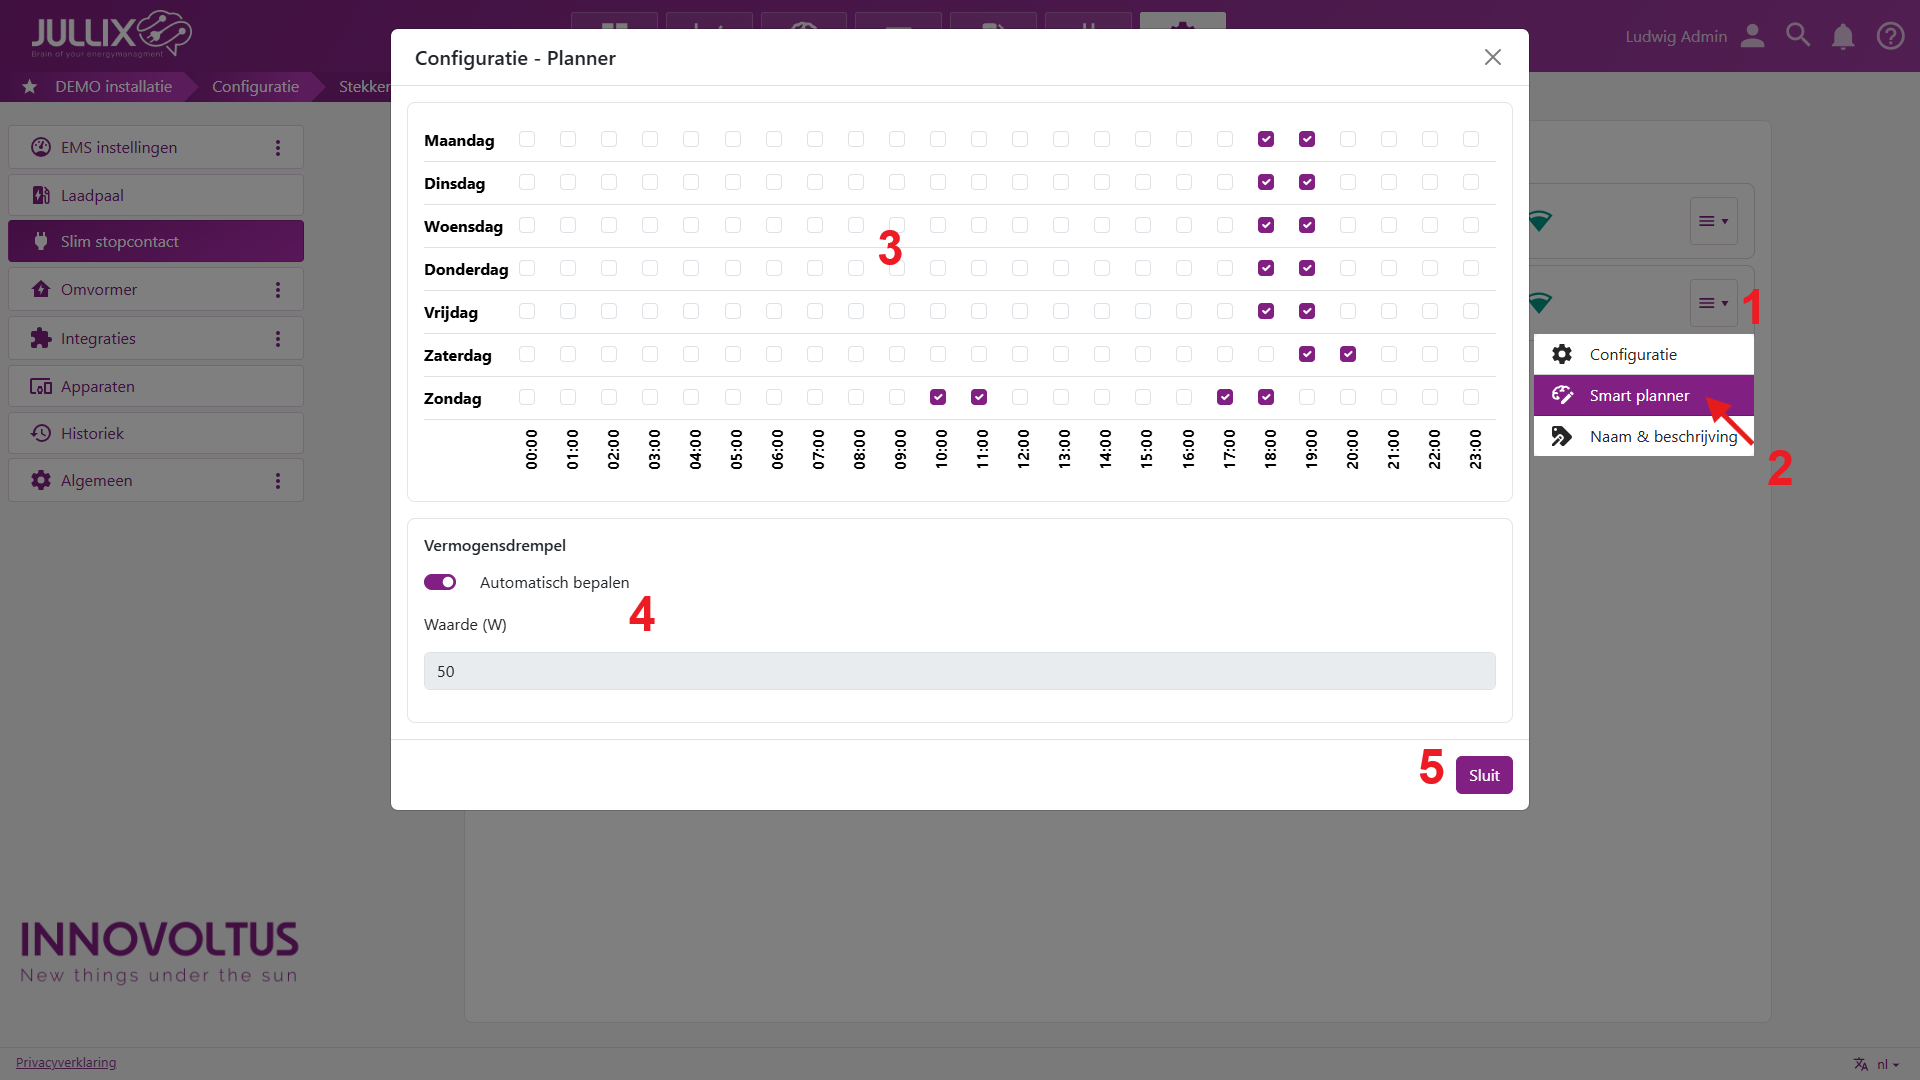Expand EMS instellingen three-dot menu
This screenshot has width=1920, height=1080.
point(278,148)
